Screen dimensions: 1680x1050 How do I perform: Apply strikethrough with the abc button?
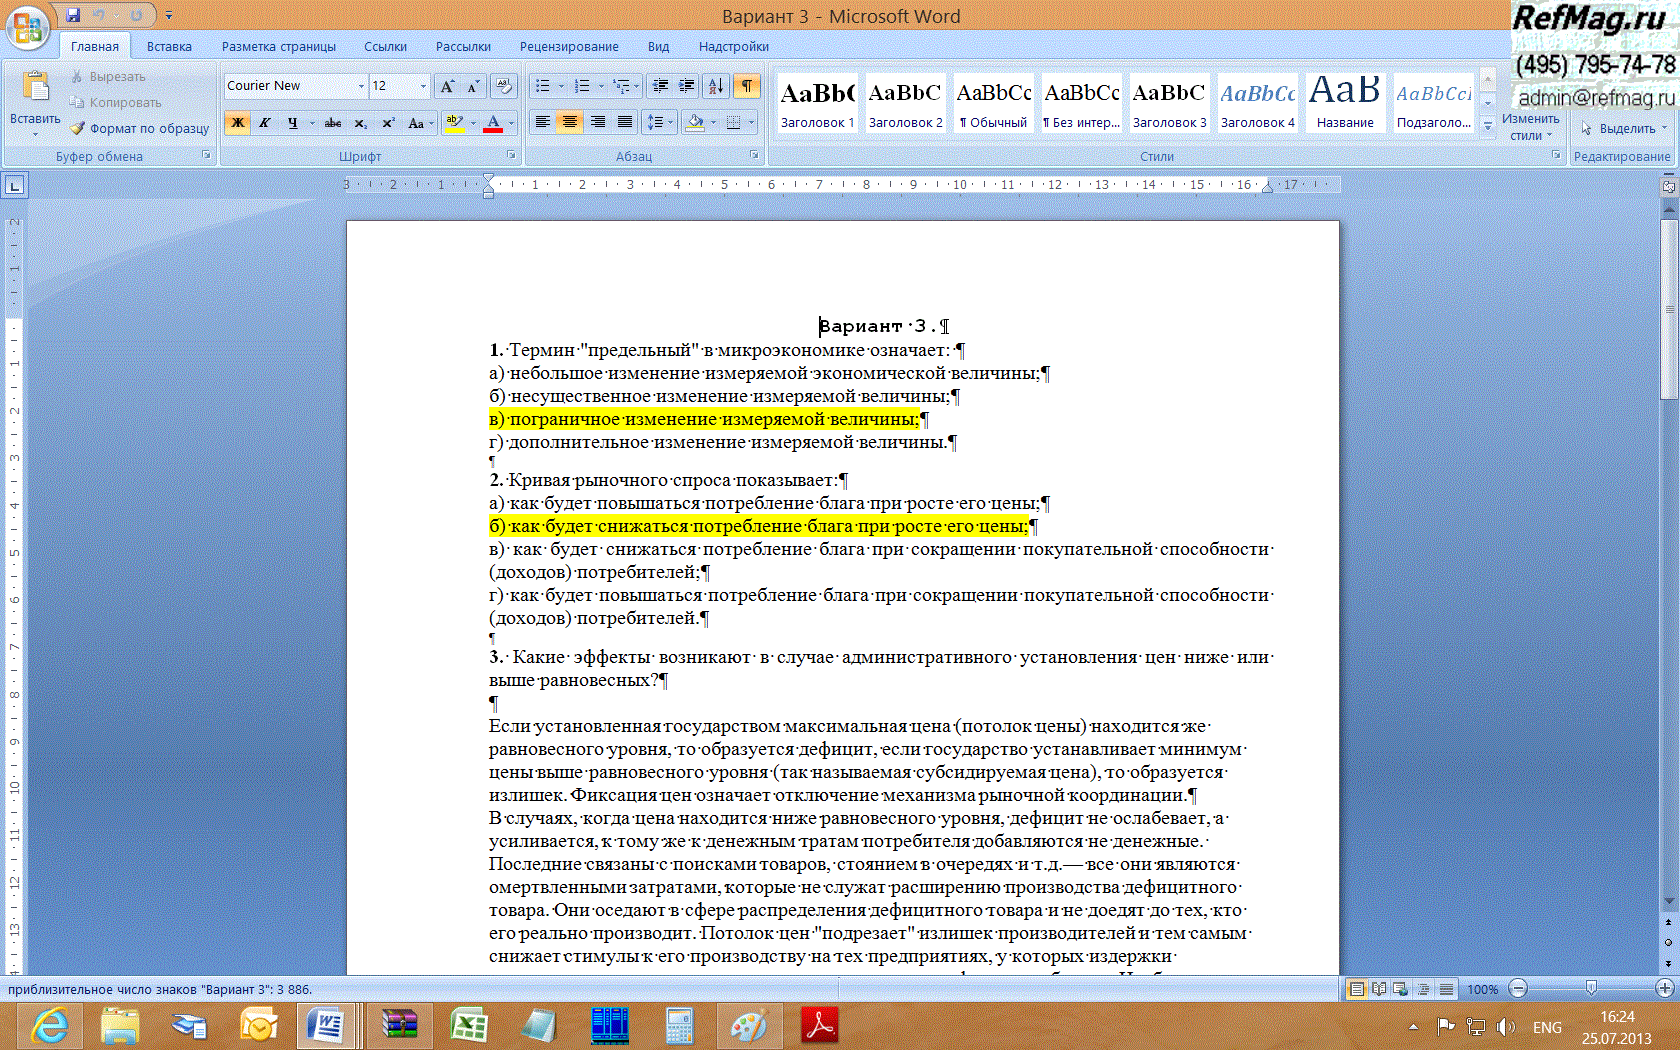coord(333,123)
